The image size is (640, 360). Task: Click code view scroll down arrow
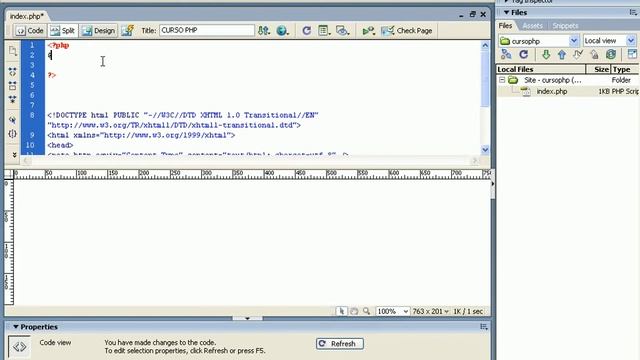click(485, 150)
